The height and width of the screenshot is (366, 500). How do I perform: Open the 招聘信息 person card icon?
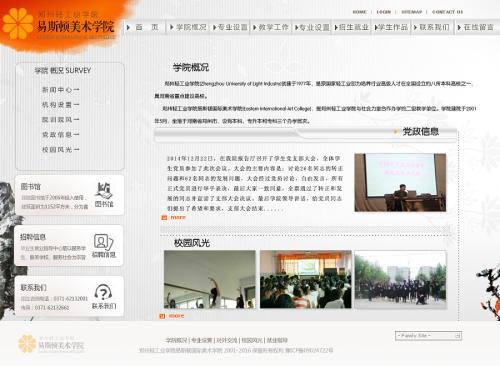pyautogui.click(x=104, y=242)
